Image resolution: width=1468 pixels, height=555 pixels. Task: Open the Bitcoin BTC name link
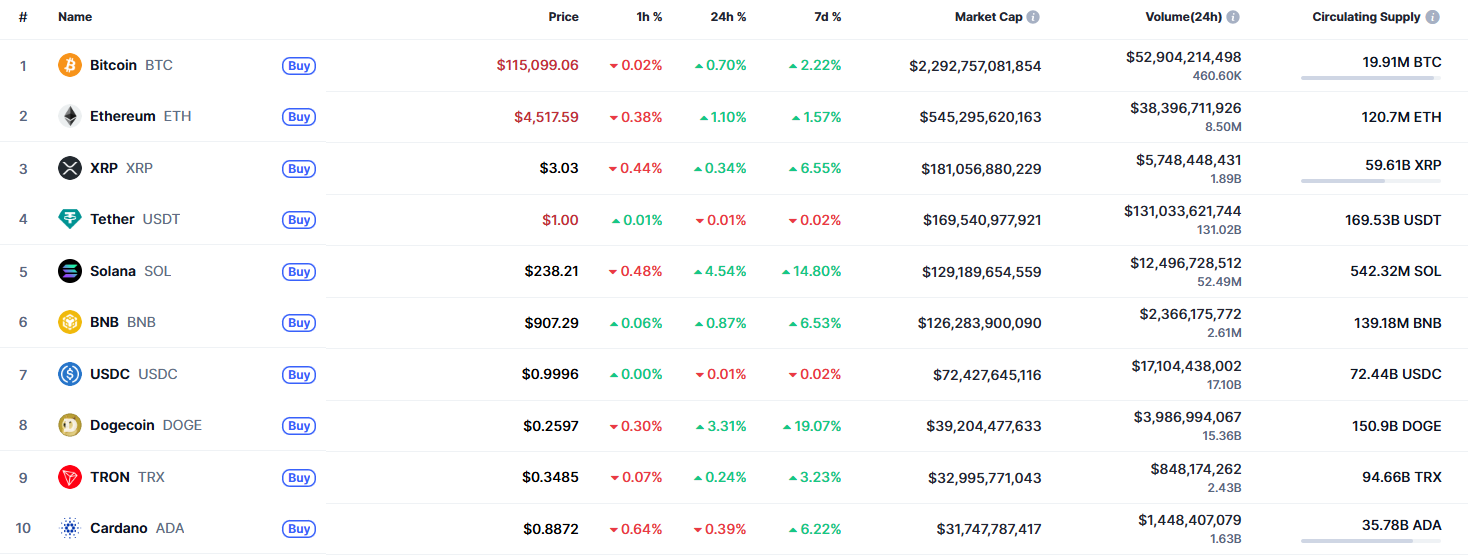[x=131, y=65]
